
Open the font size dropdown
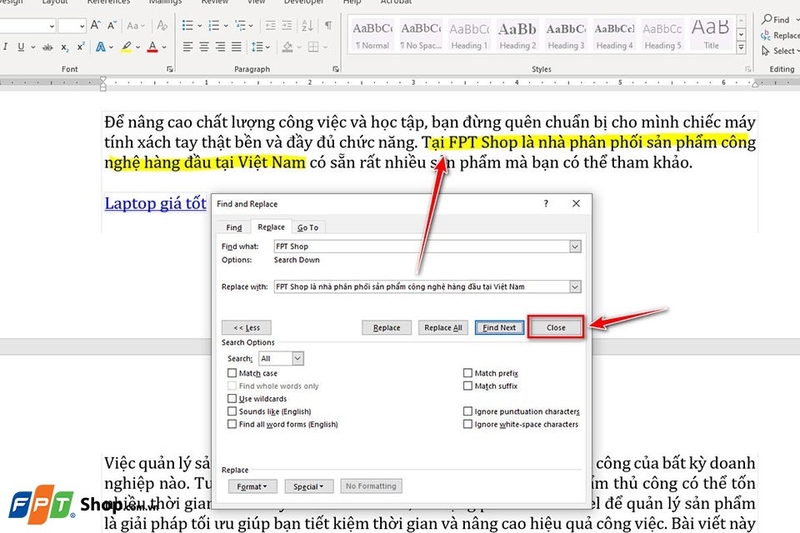click(82, 25)
